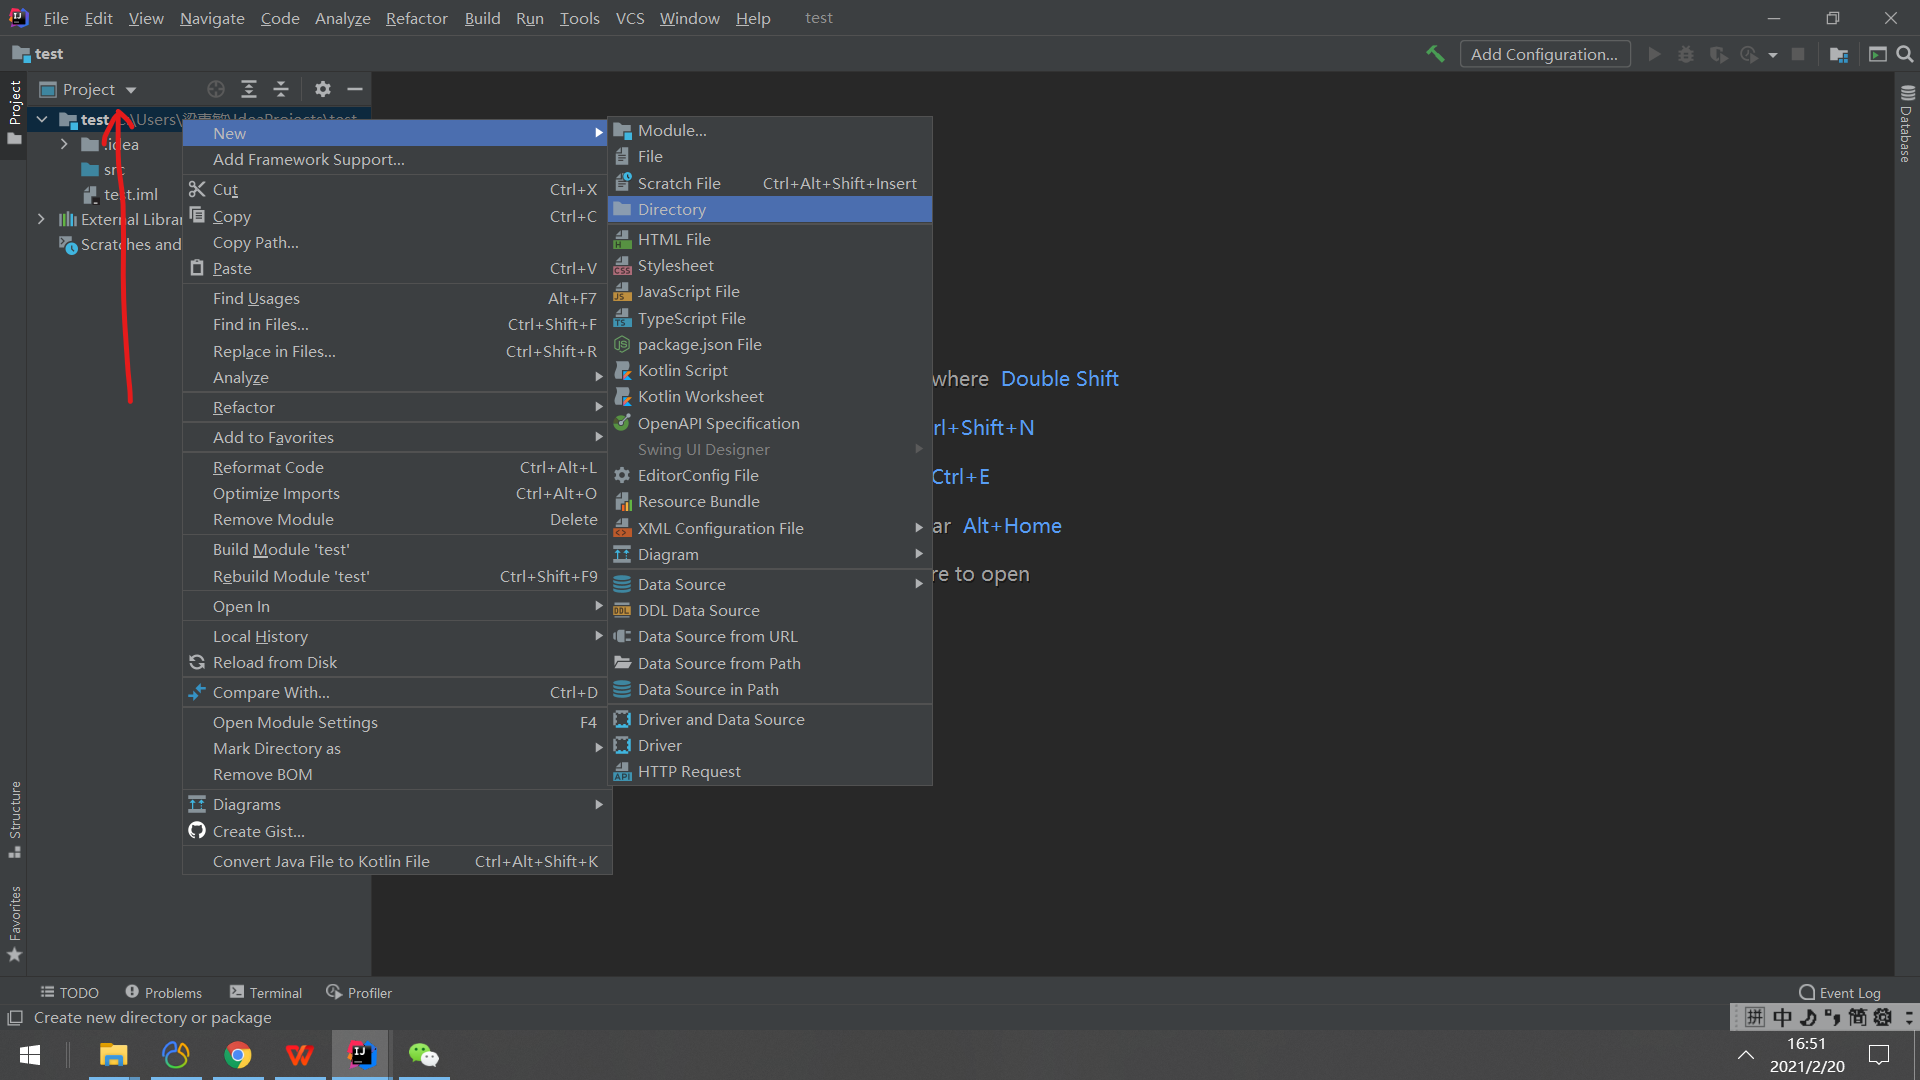Viewport: 1920px width, 1080px height.
Task: Toggle the Database tool window
Action: tap(1906, 125)
